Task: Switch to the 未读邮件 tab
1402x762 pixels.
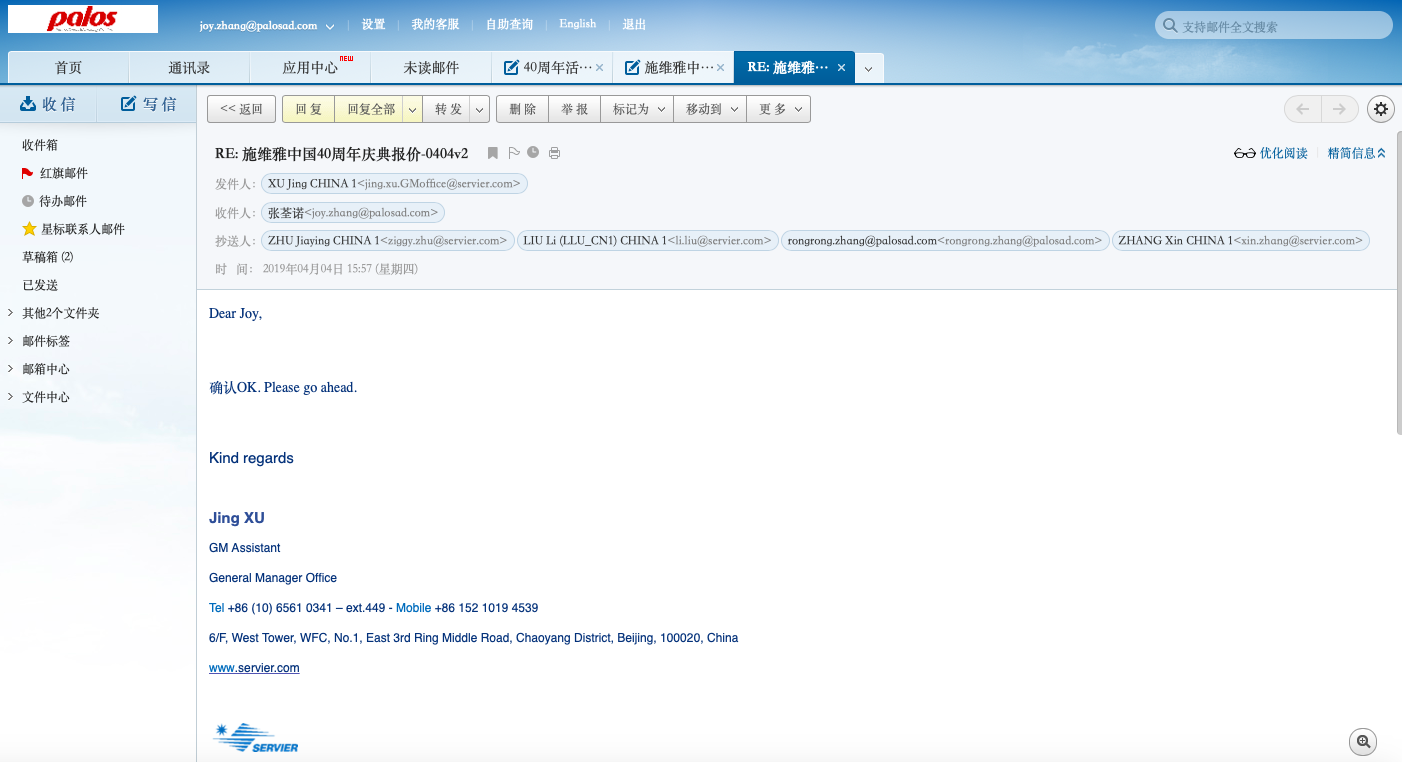Action: (x=431, y=68)
